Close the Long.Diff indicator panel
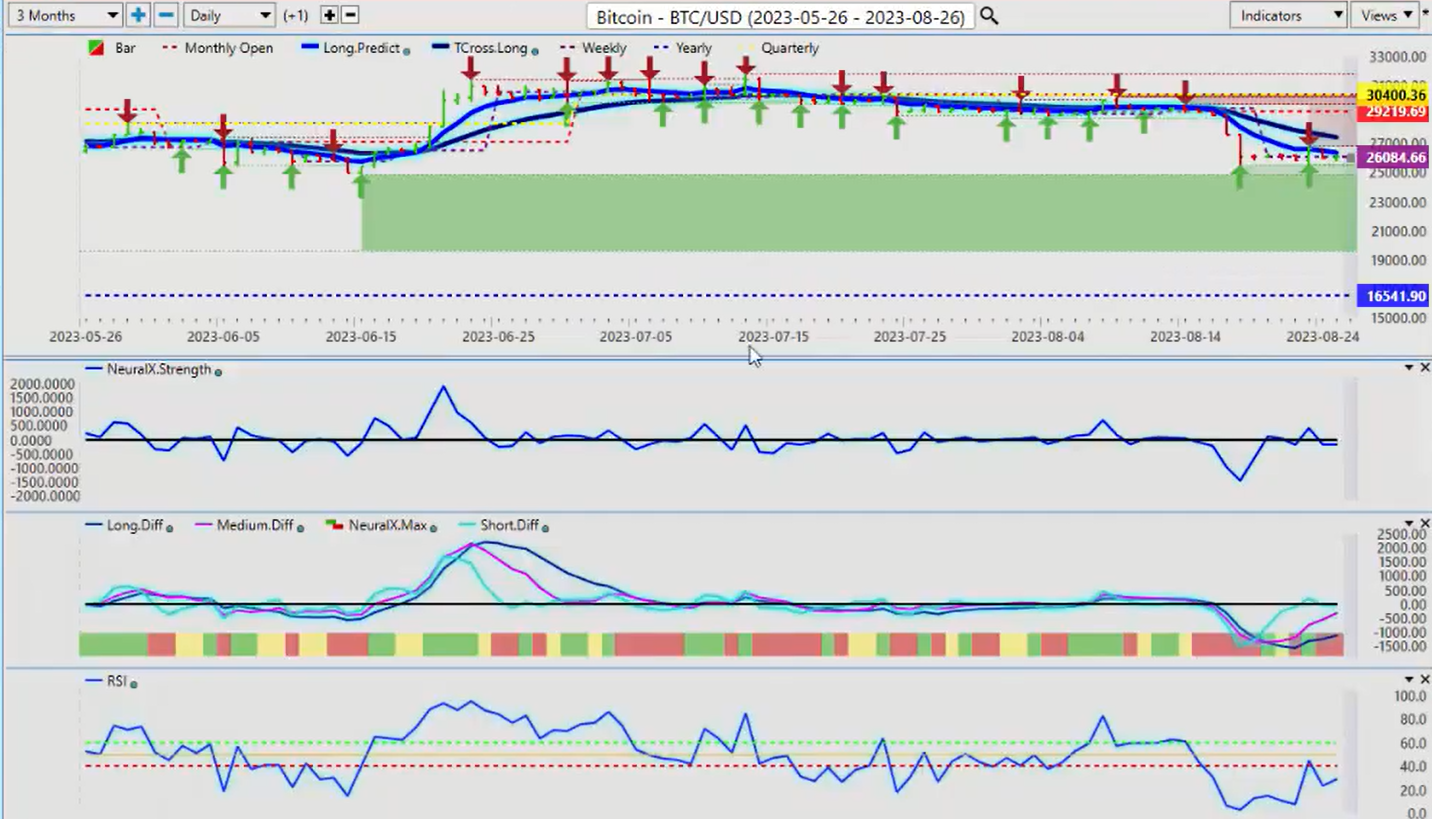Screen dimensions: 1432x819 coord(1425,524)
